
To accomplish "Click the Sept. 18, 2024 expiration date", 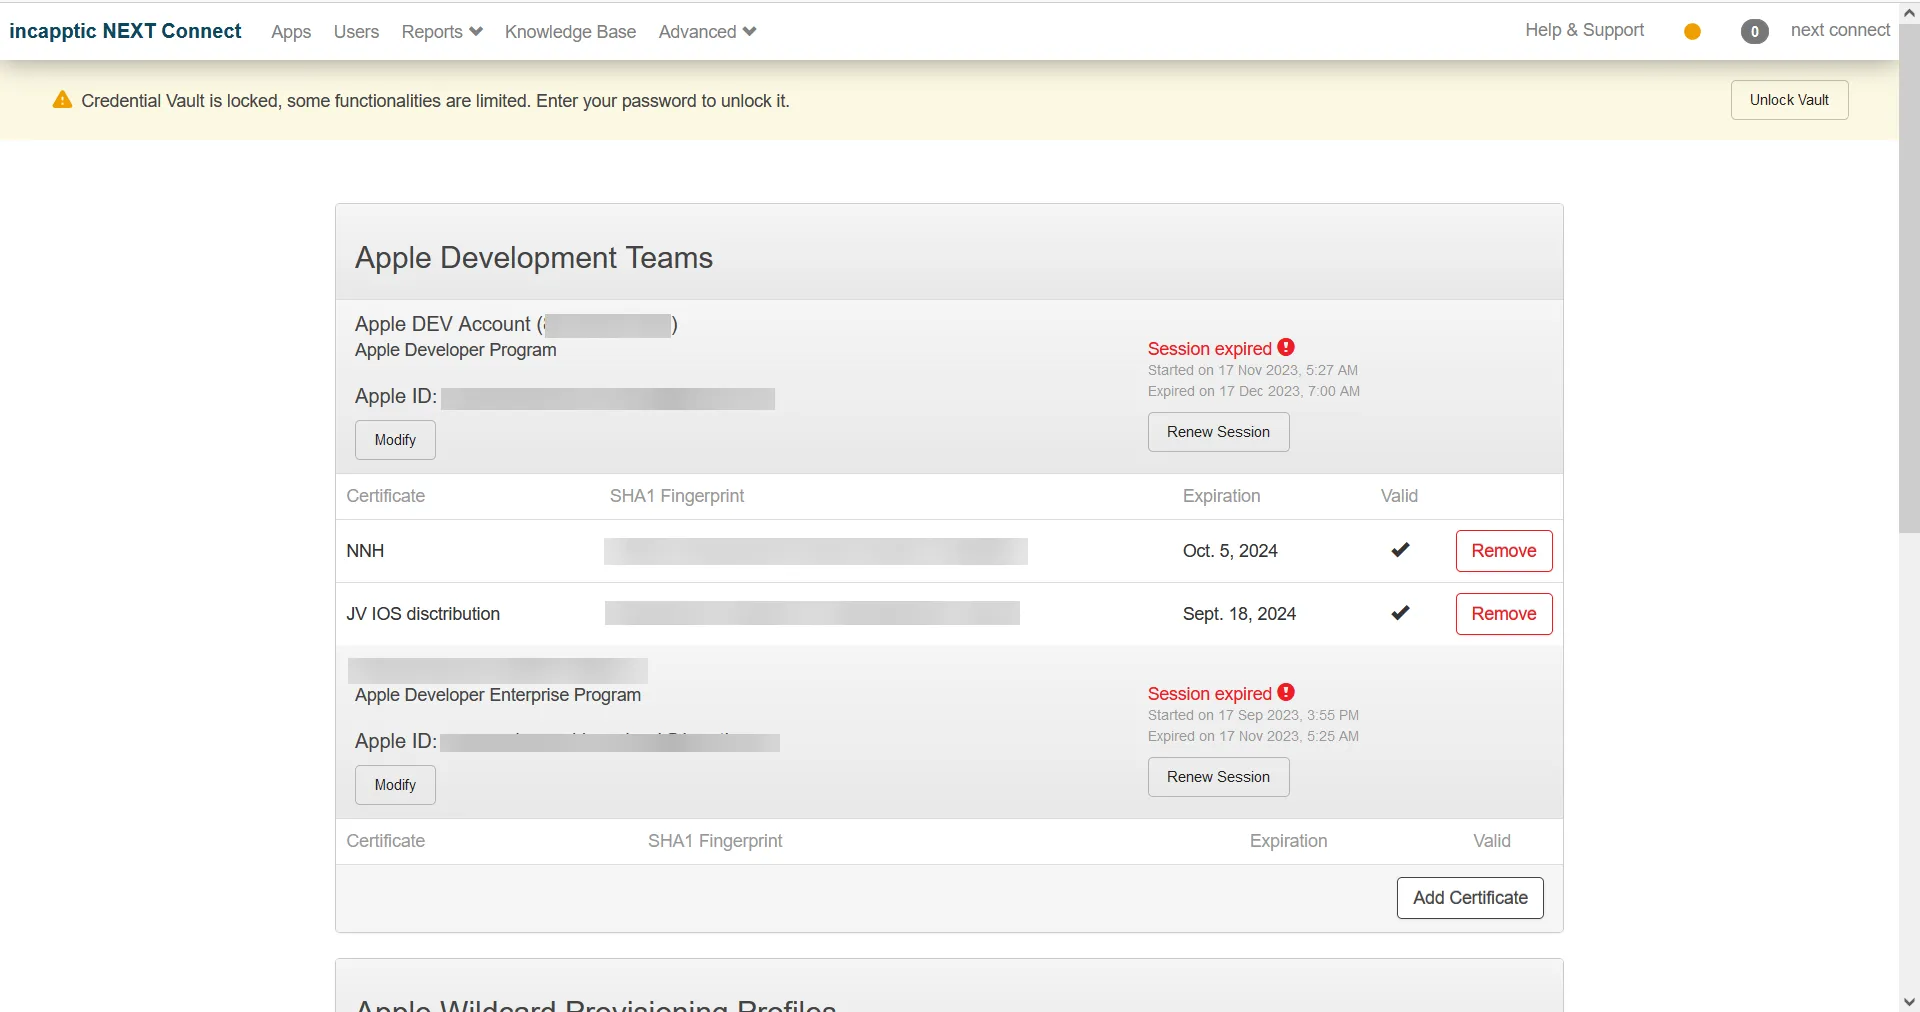I will 1239,614.
